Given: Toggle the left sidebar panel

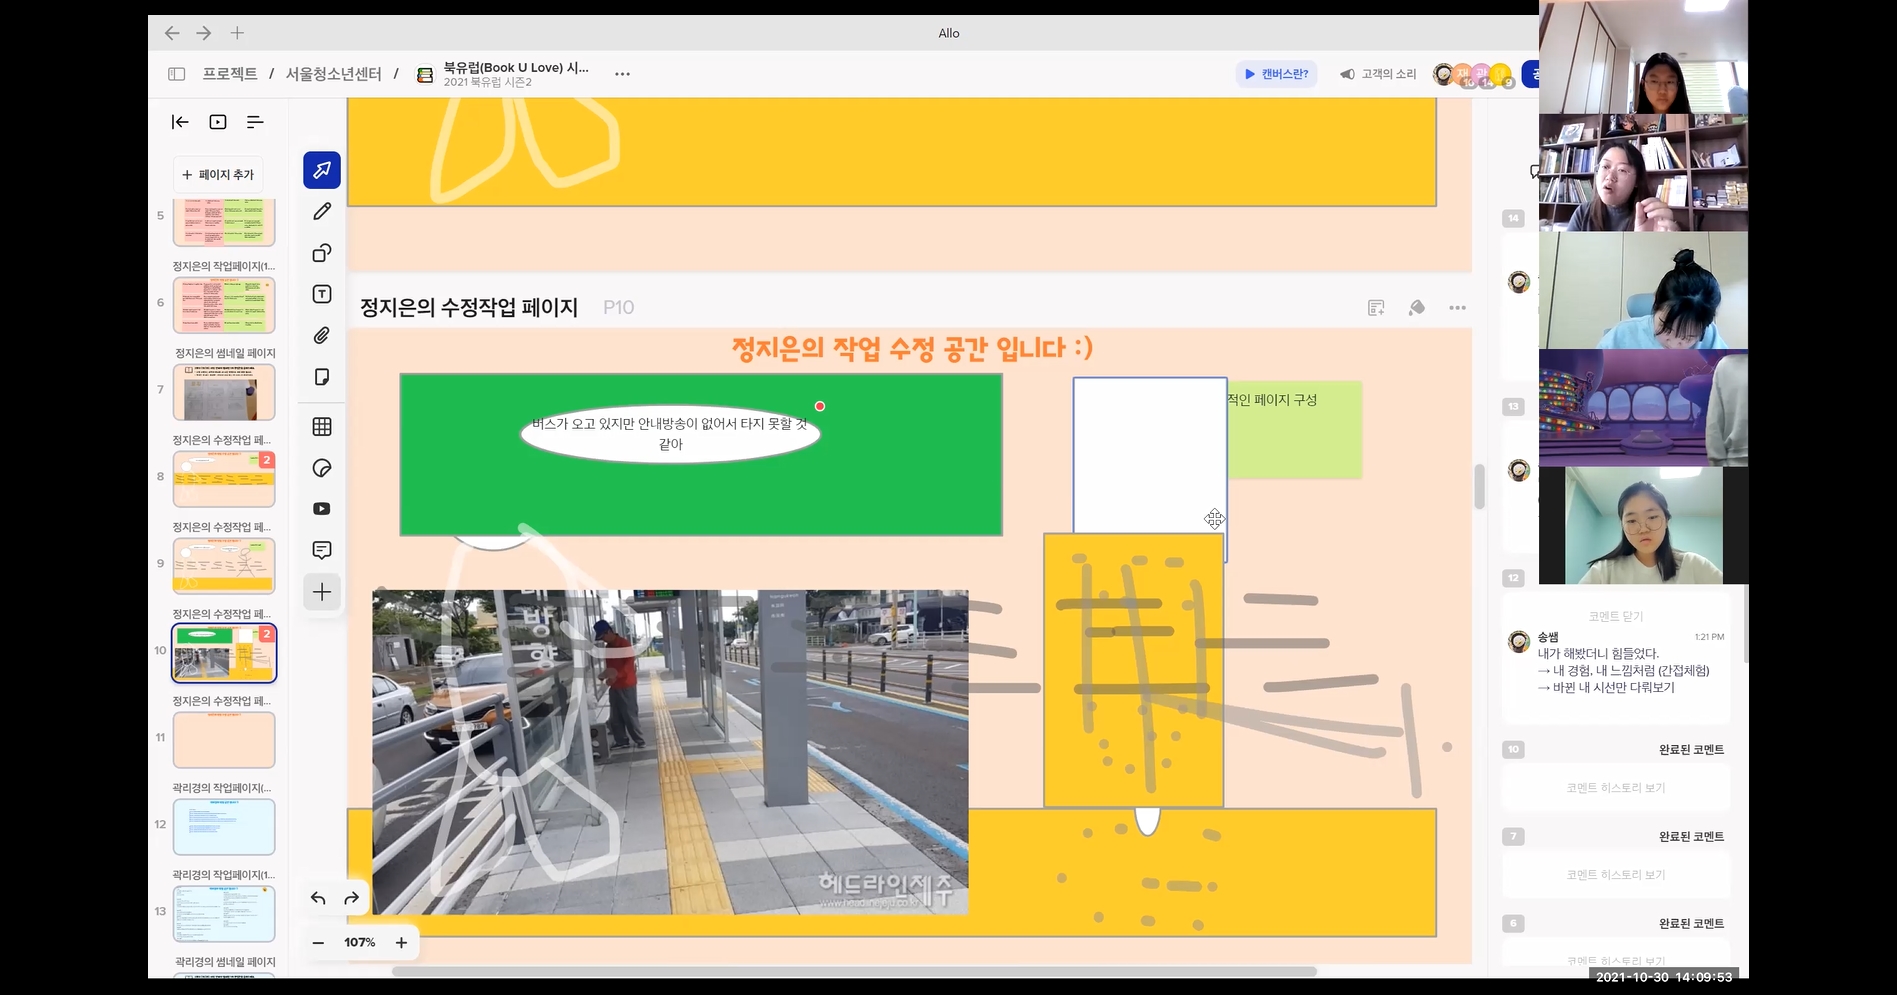Looking at the screenshot, I should (177, 74).
